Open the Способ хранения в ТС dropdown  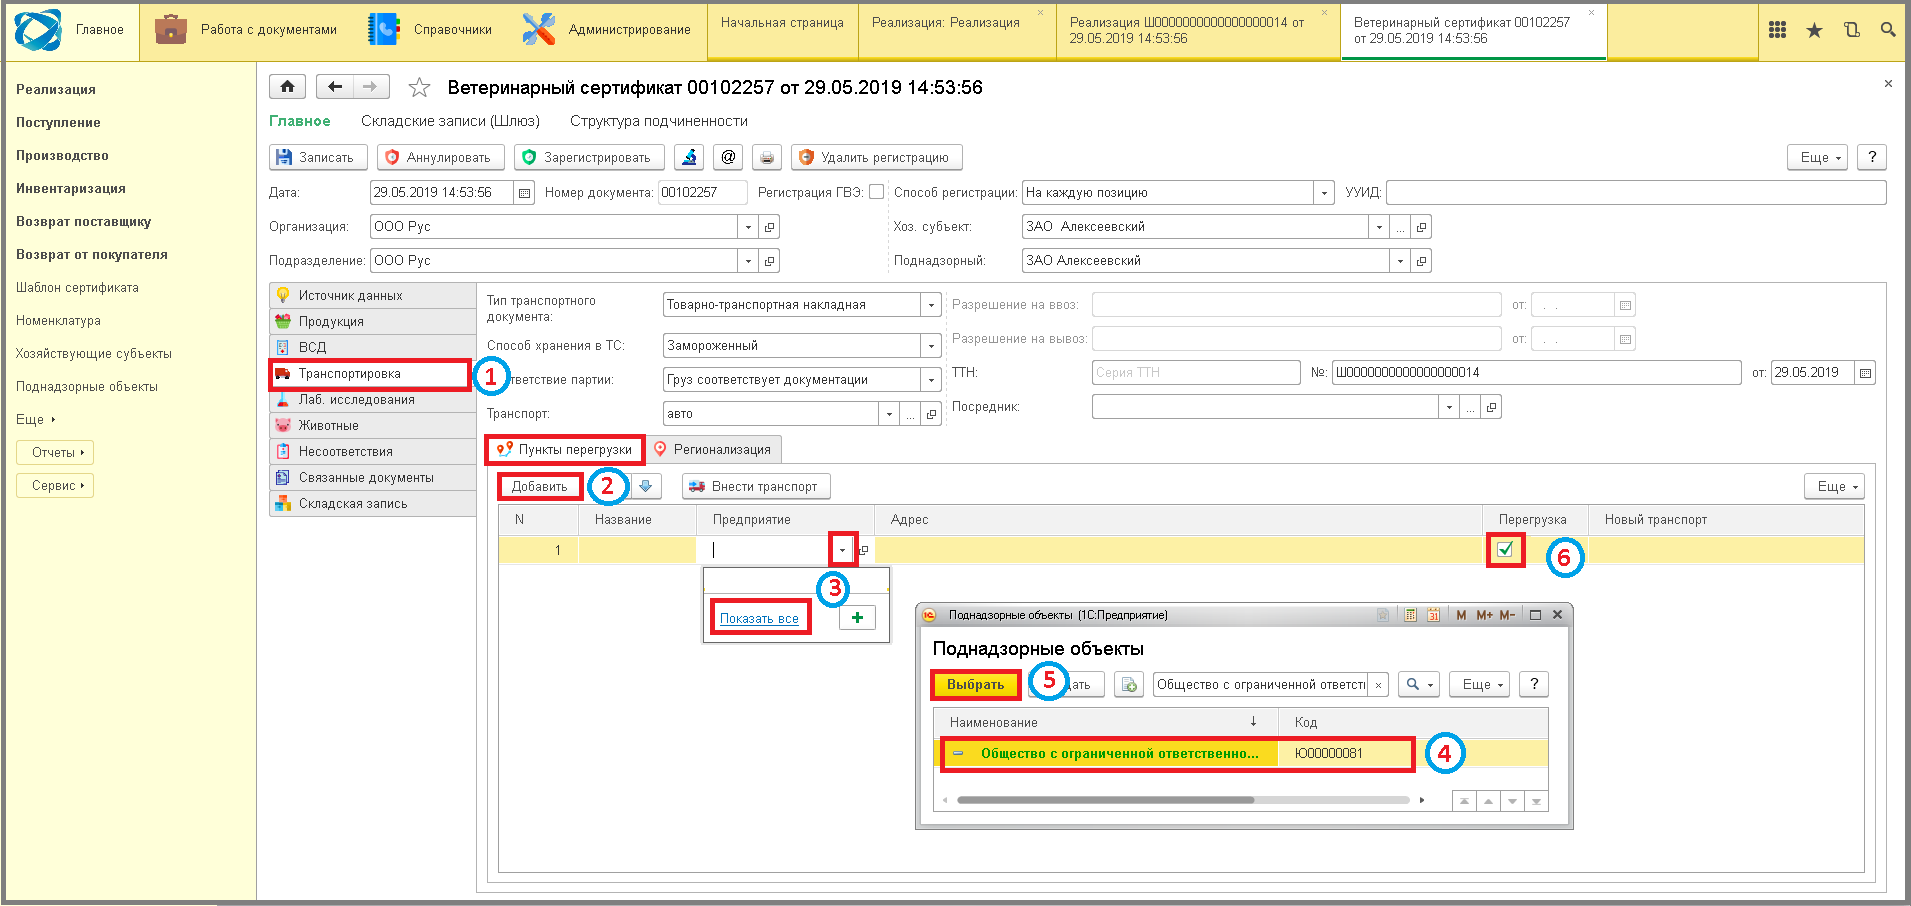[931, 346]
